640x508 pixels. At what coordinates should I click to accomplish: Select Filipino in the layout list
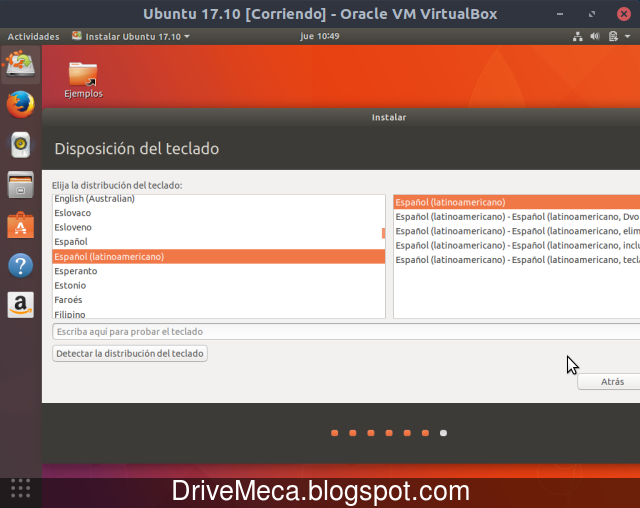click(219, 313)
